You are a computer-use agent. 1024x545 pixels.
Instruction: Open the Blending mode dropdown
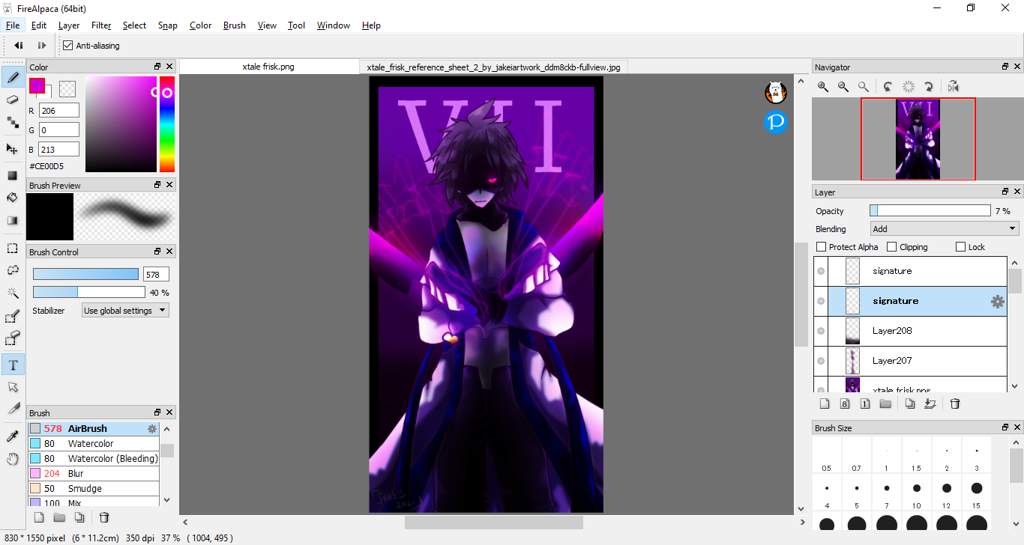pos(944,228)
